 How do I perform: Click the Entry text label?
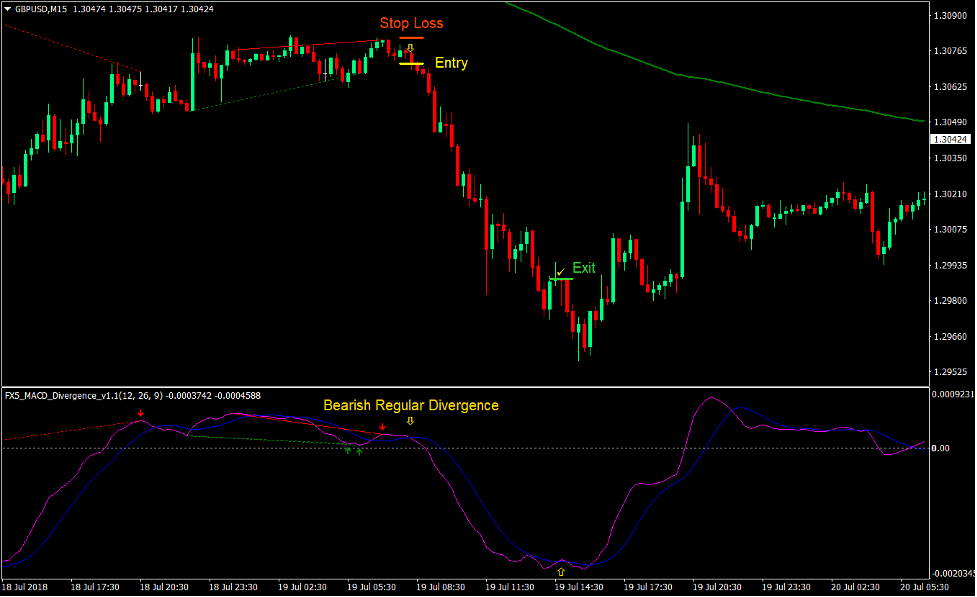coord(451,63)
